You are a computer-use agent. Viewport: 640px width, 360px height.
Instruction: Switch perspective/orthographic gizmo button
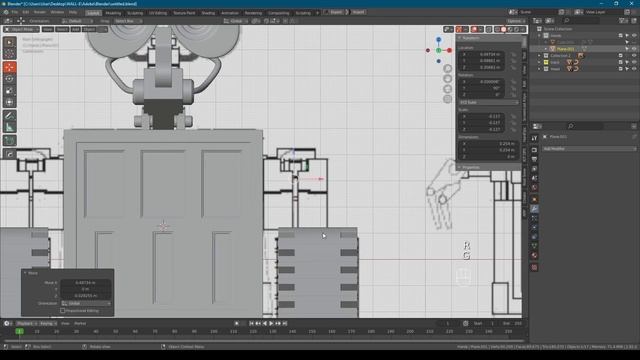pyautogui.click(x=448, y=99)
